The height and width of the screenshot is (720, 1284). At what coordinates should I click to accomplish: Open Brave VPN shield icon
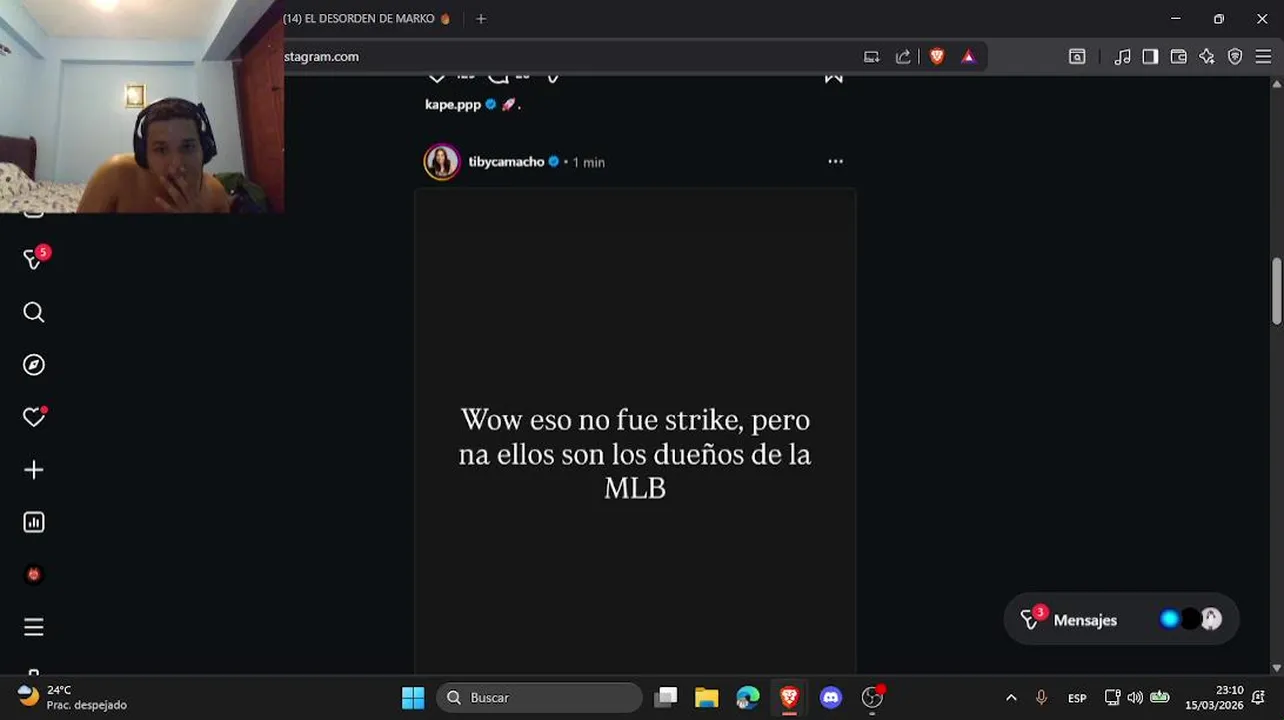point(1235,57)
